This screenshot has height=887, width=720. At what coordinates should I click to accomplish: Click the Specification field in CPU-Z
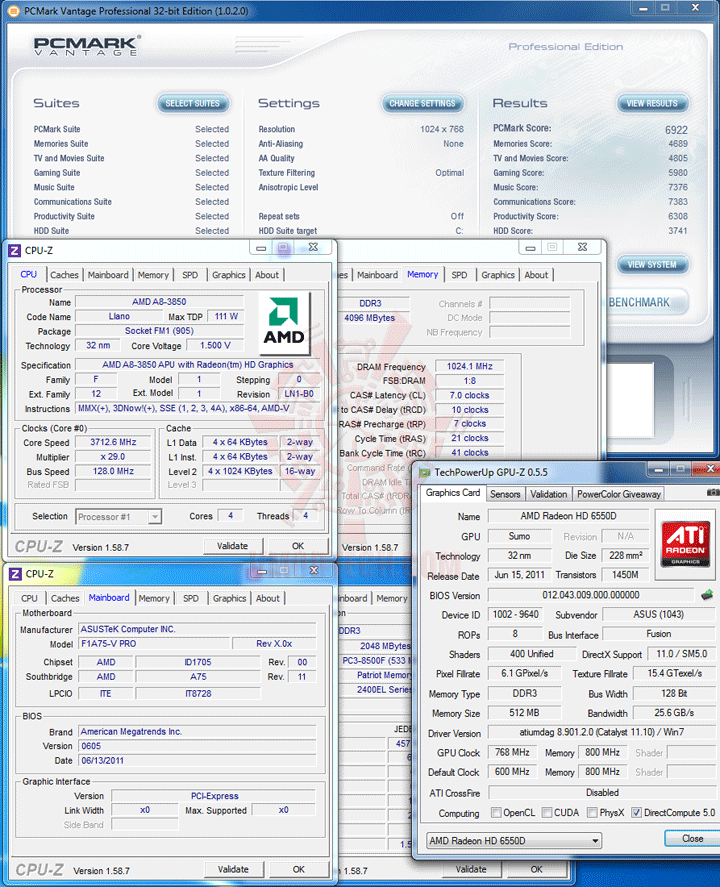197,365
